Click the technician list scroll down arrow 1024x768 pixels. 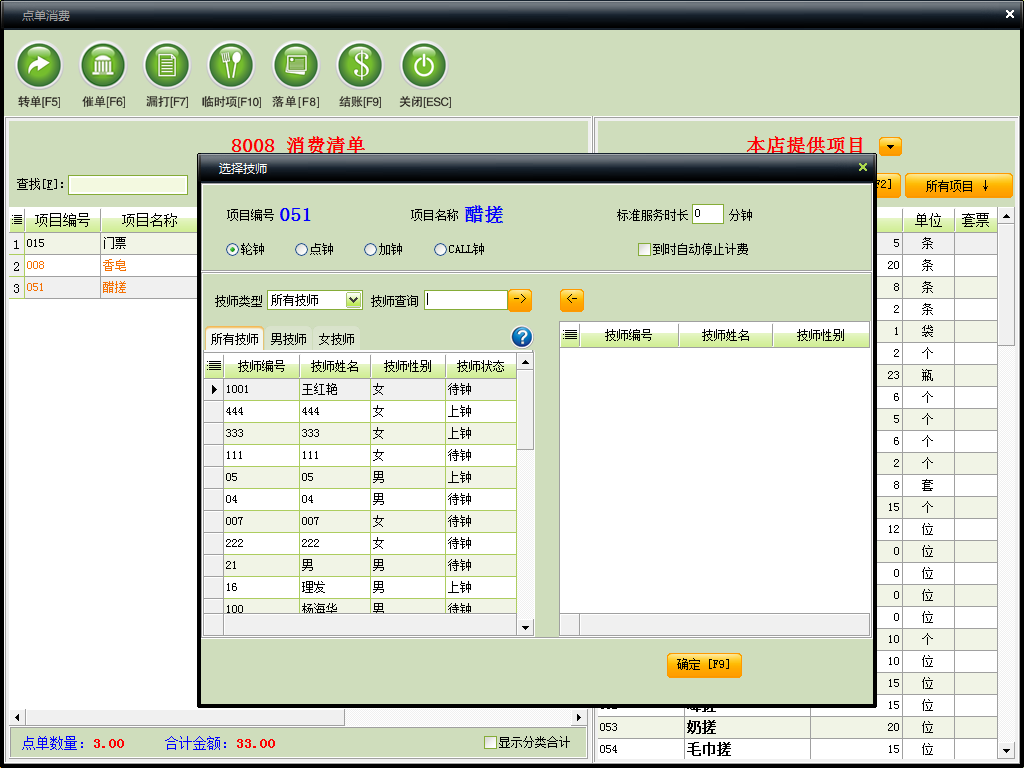pyautogui.click(x=525, y=628)
